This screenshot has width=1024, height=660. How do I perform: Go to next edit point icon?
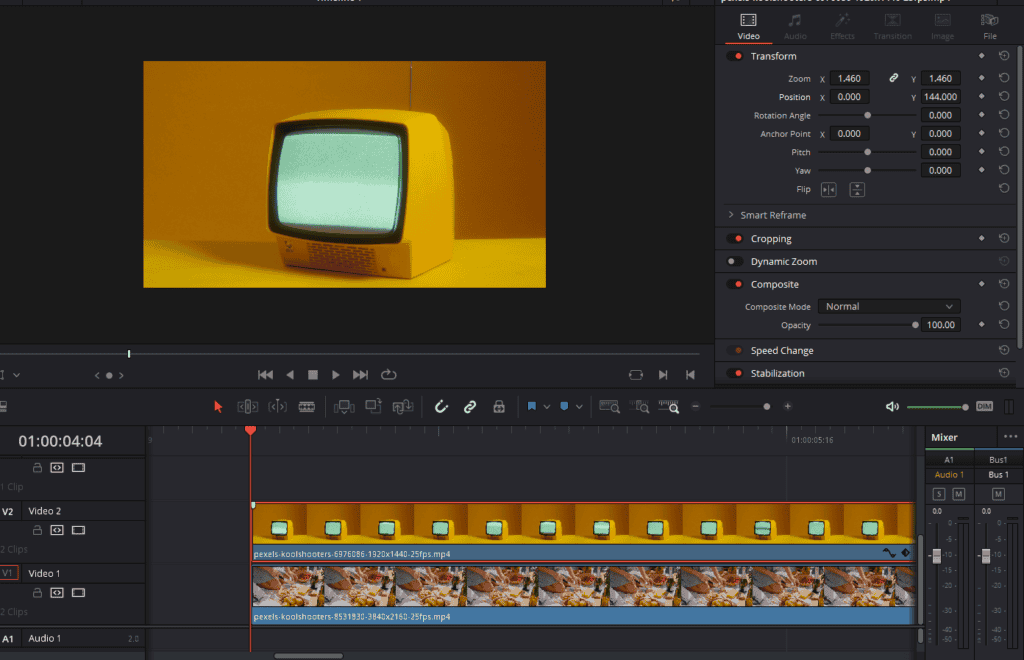click(x=663, y=375)
